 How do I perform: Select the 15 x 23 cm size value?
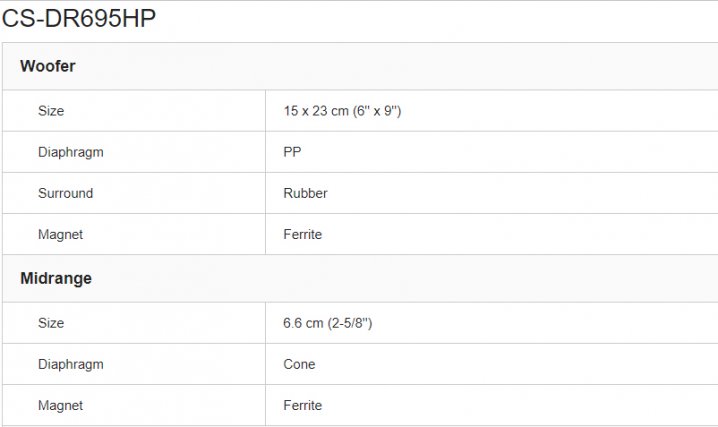pyautogui.click(x=342, y=111)
